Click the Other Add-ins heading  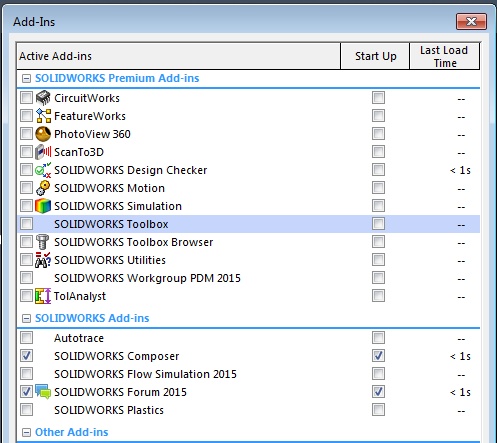[x=72, y=432]
